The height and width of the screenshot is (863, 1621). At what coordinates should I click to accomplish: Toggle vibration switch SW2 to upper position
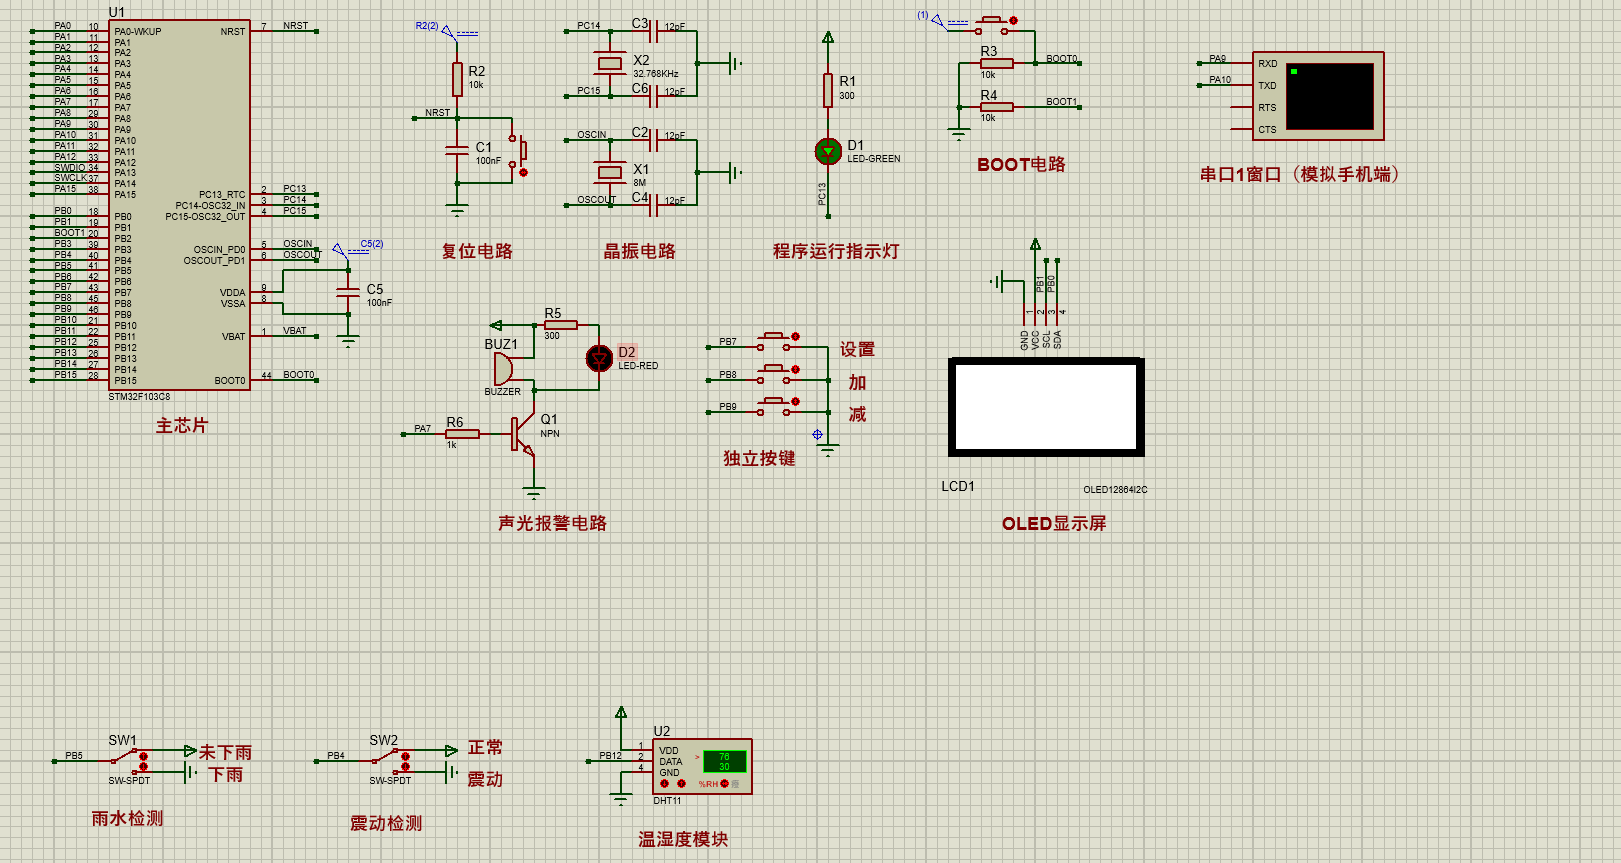[404, 756]
